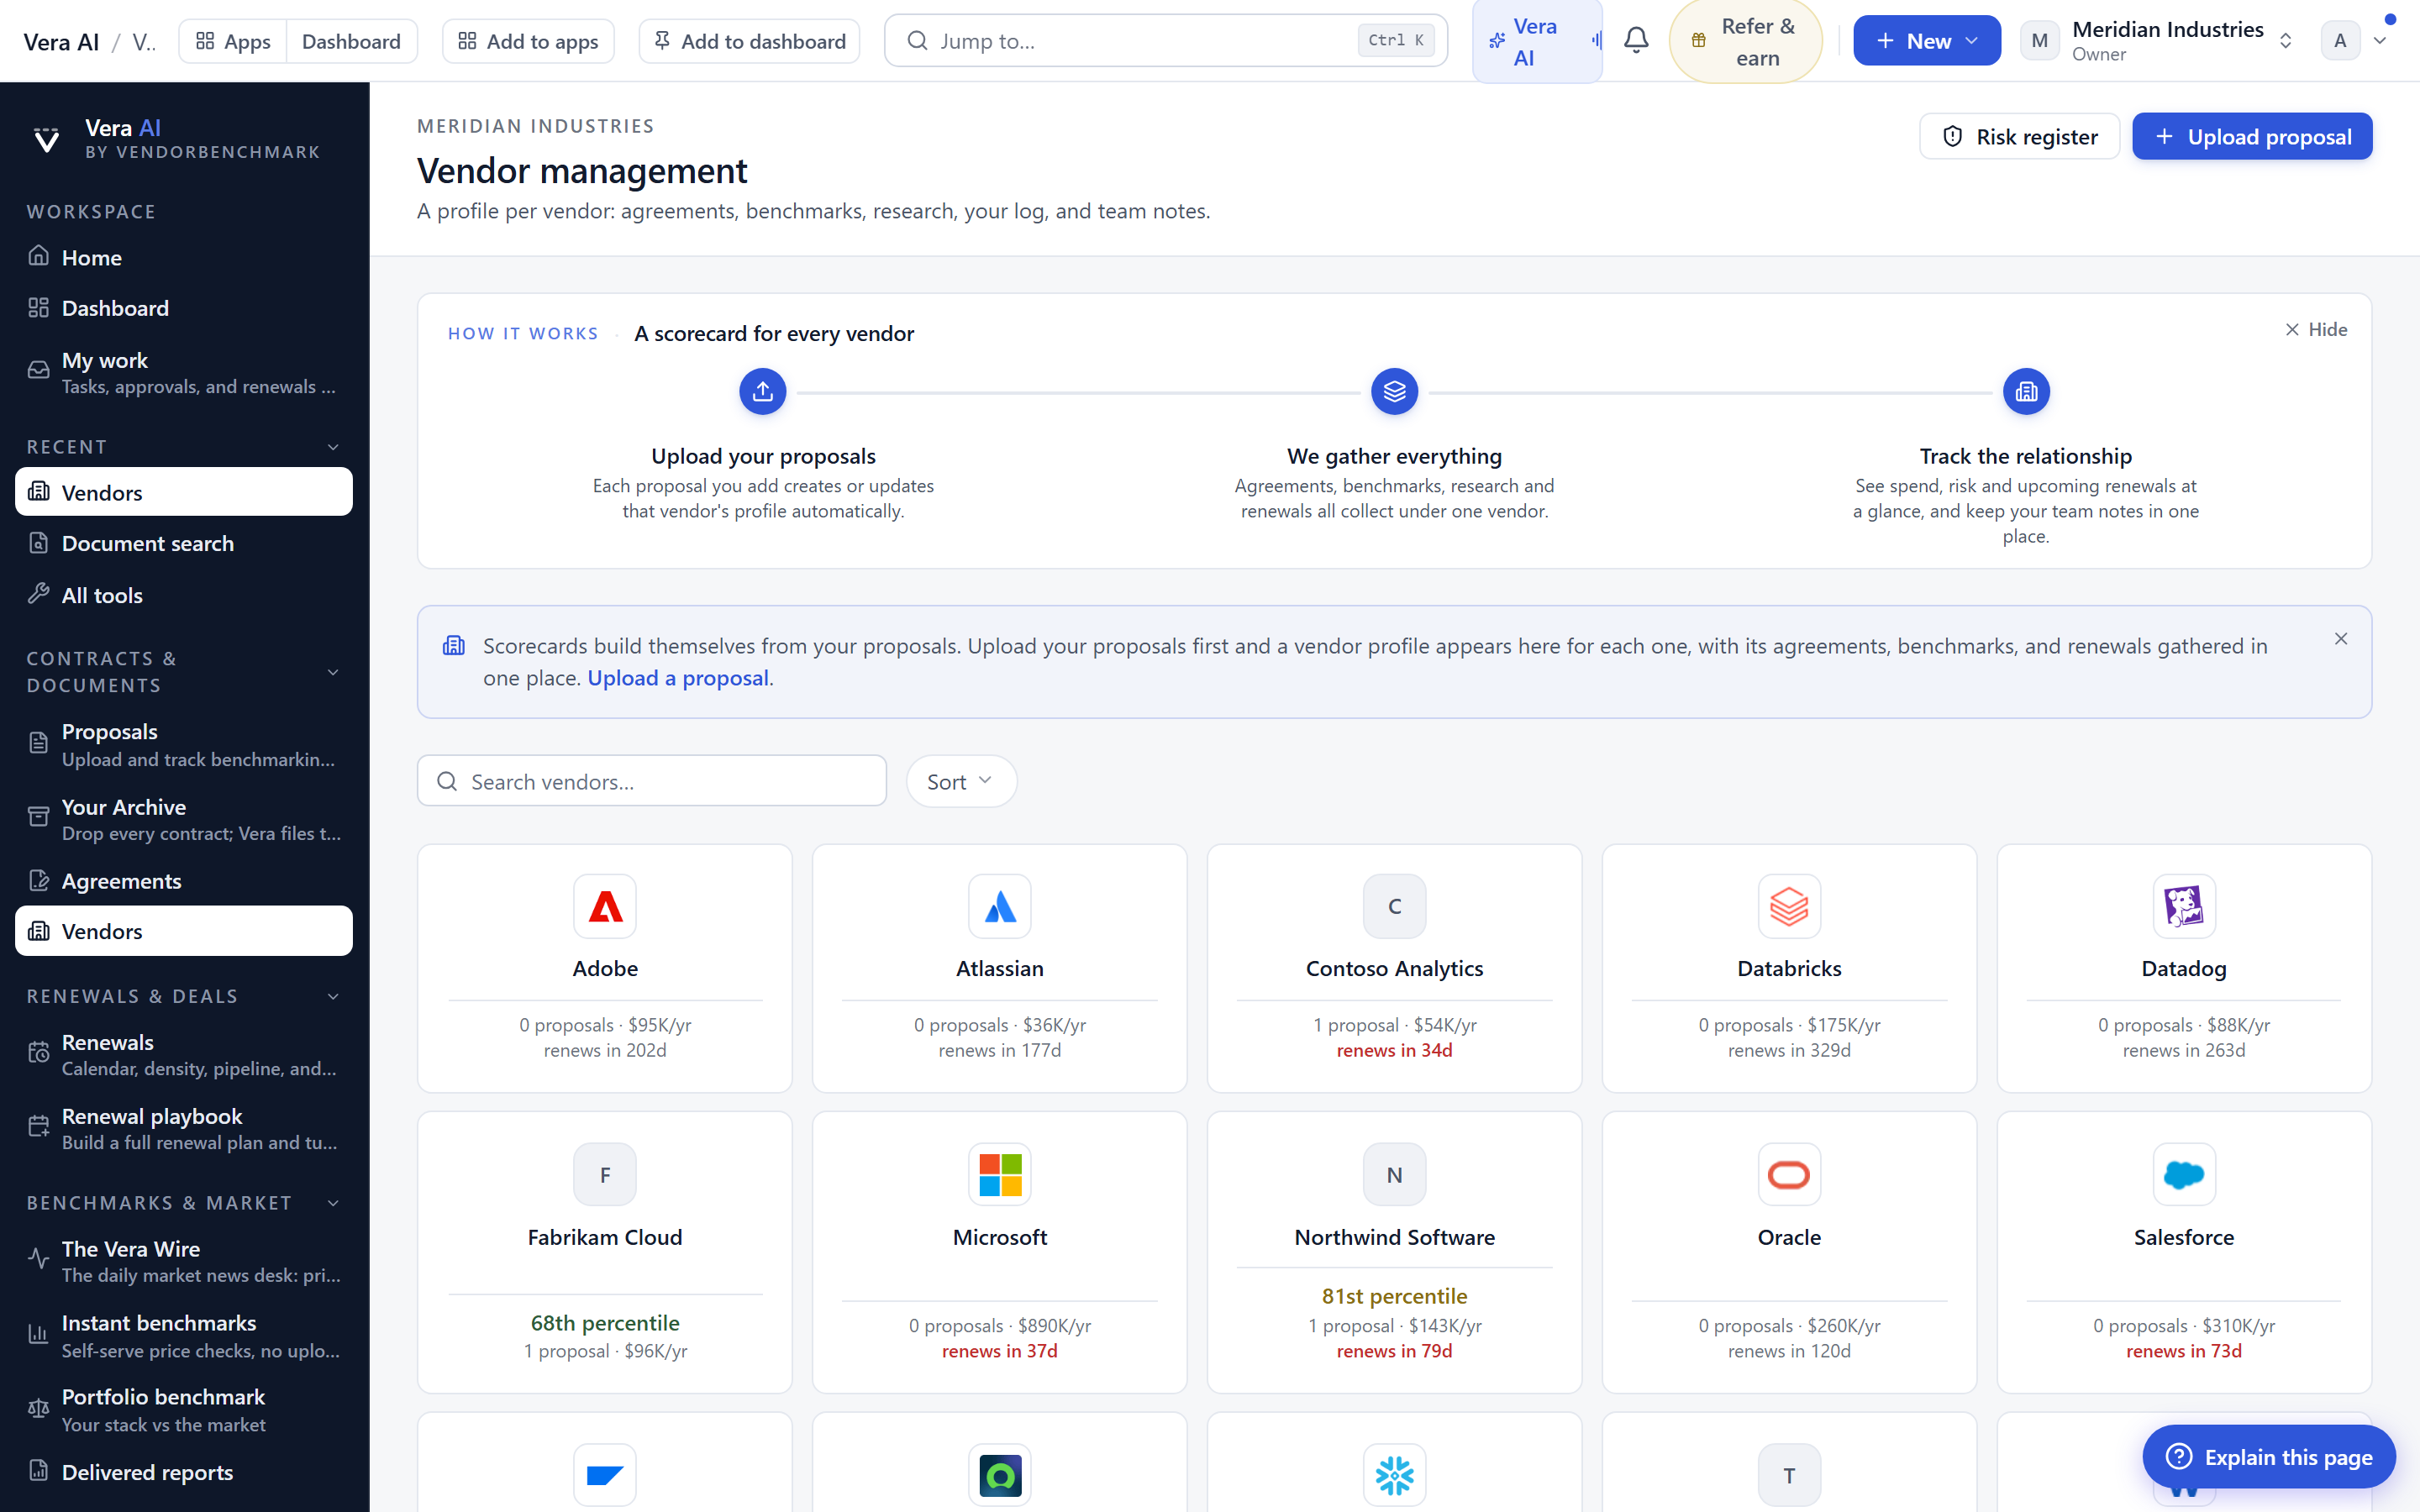
Task: Click the Upload your proposals step icon
Action: [763, 391]
